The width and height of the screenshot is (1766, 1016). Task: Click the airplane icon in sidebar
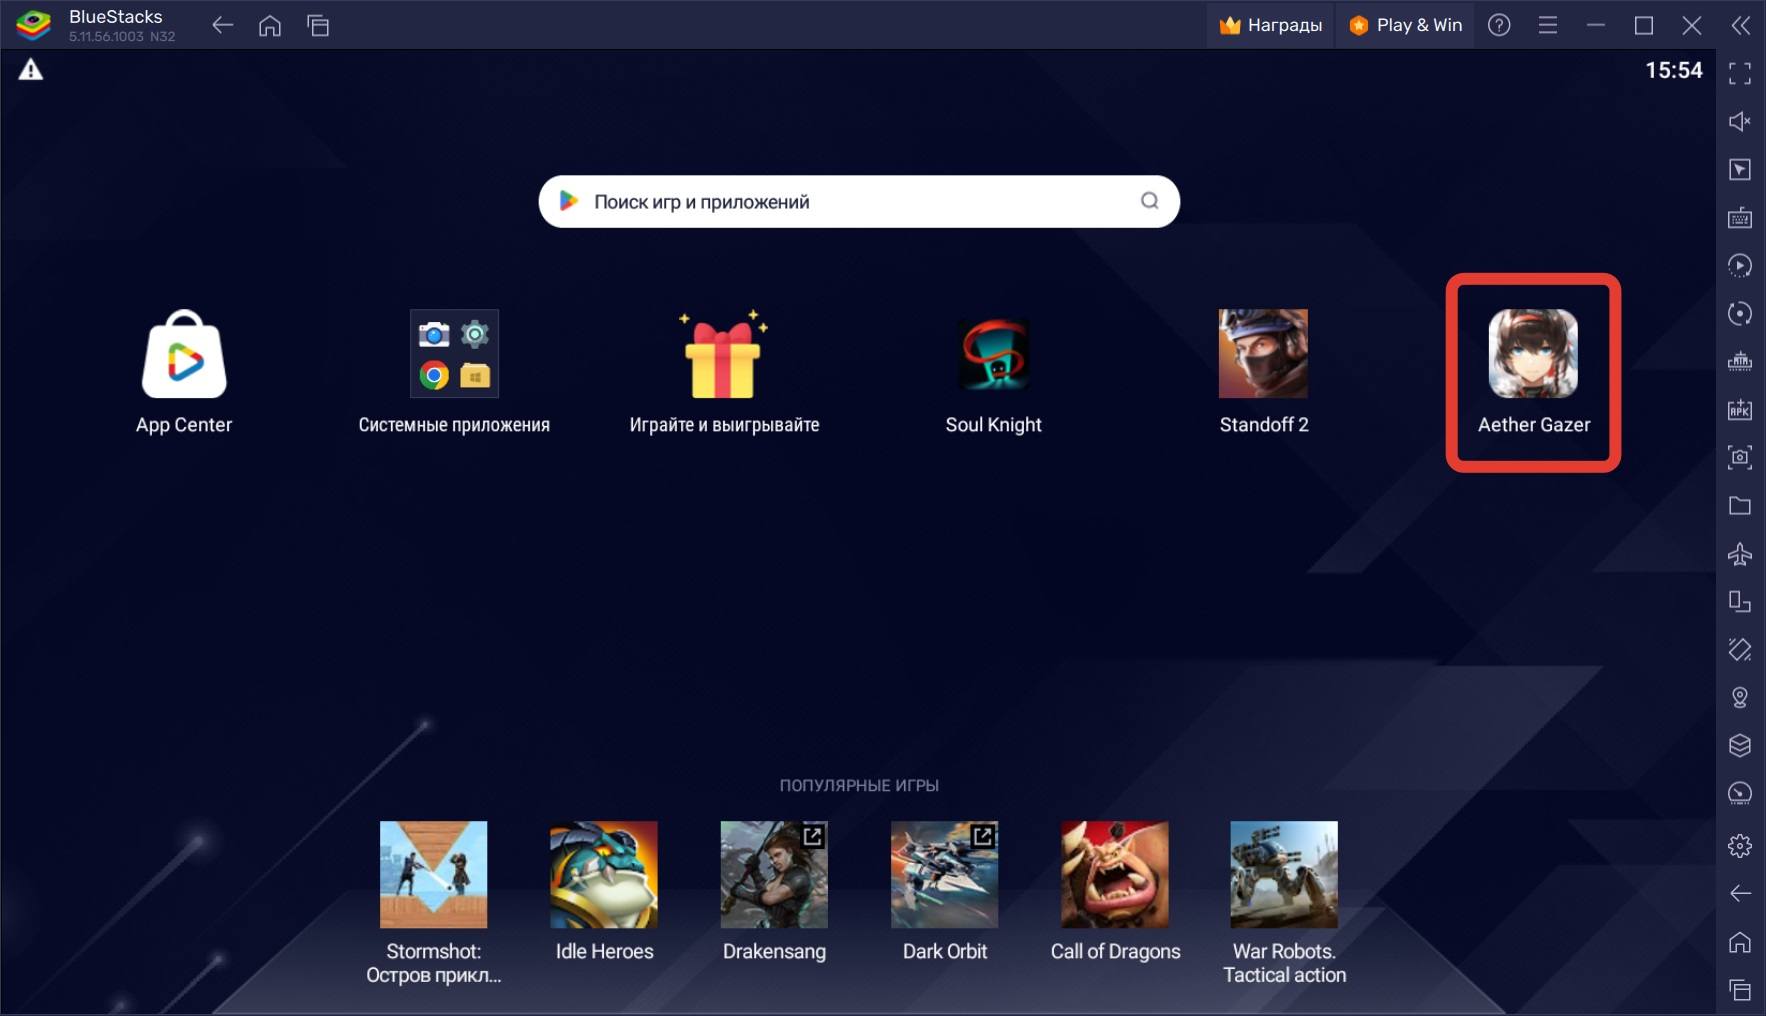point(1740,553)
